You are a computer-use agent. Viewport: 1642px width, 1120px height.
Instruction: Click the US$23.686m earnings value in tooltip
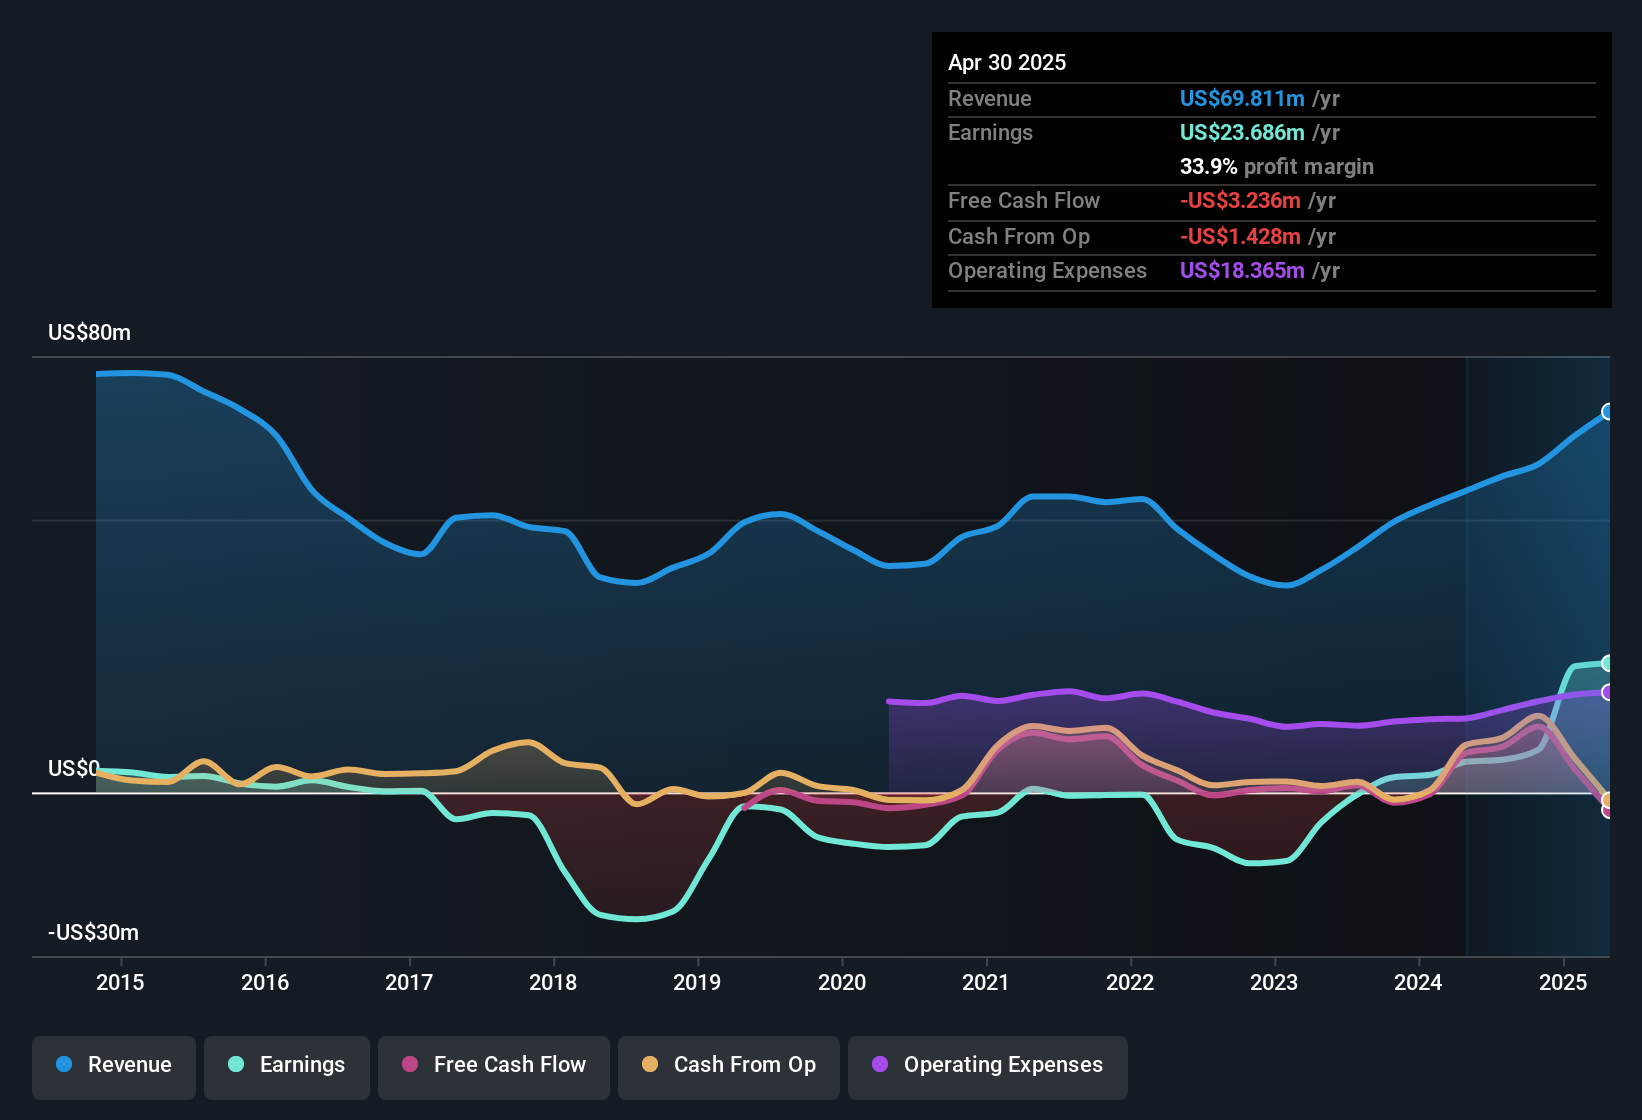pos(1242,132)
